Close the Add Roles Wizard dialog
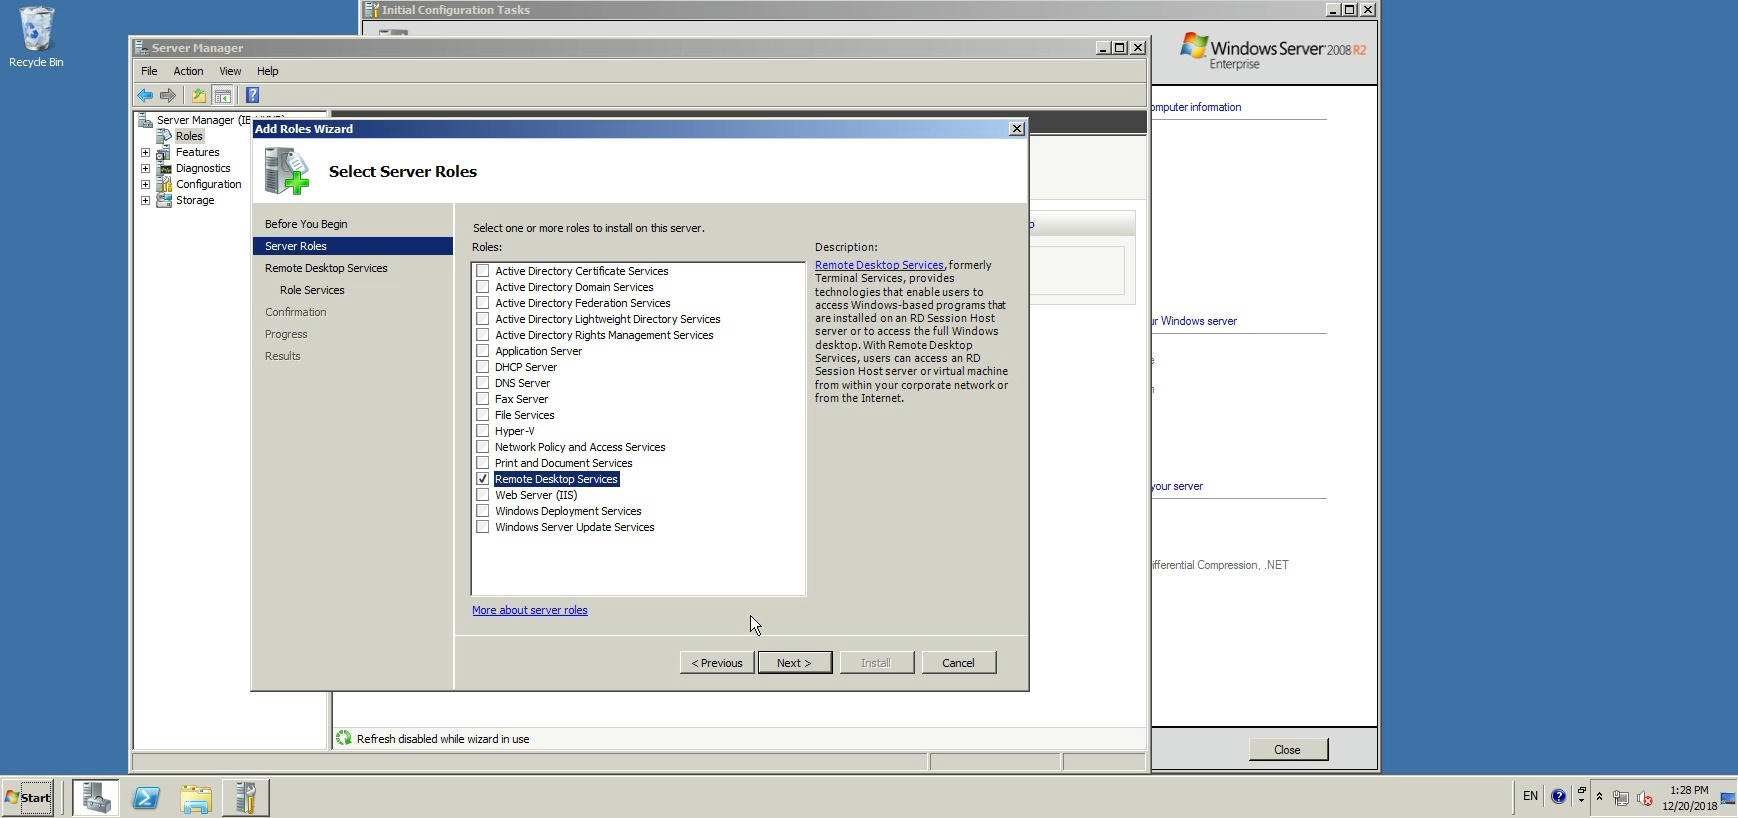This screenshot has width=1738, height=818. (1016, 129)
